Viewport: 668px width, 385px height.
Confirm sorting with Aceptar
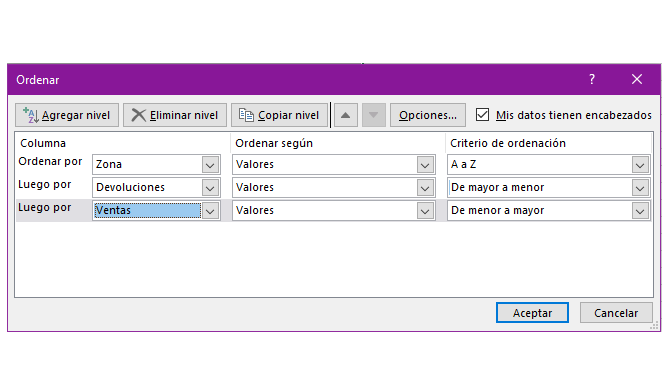tap(532, 313)
